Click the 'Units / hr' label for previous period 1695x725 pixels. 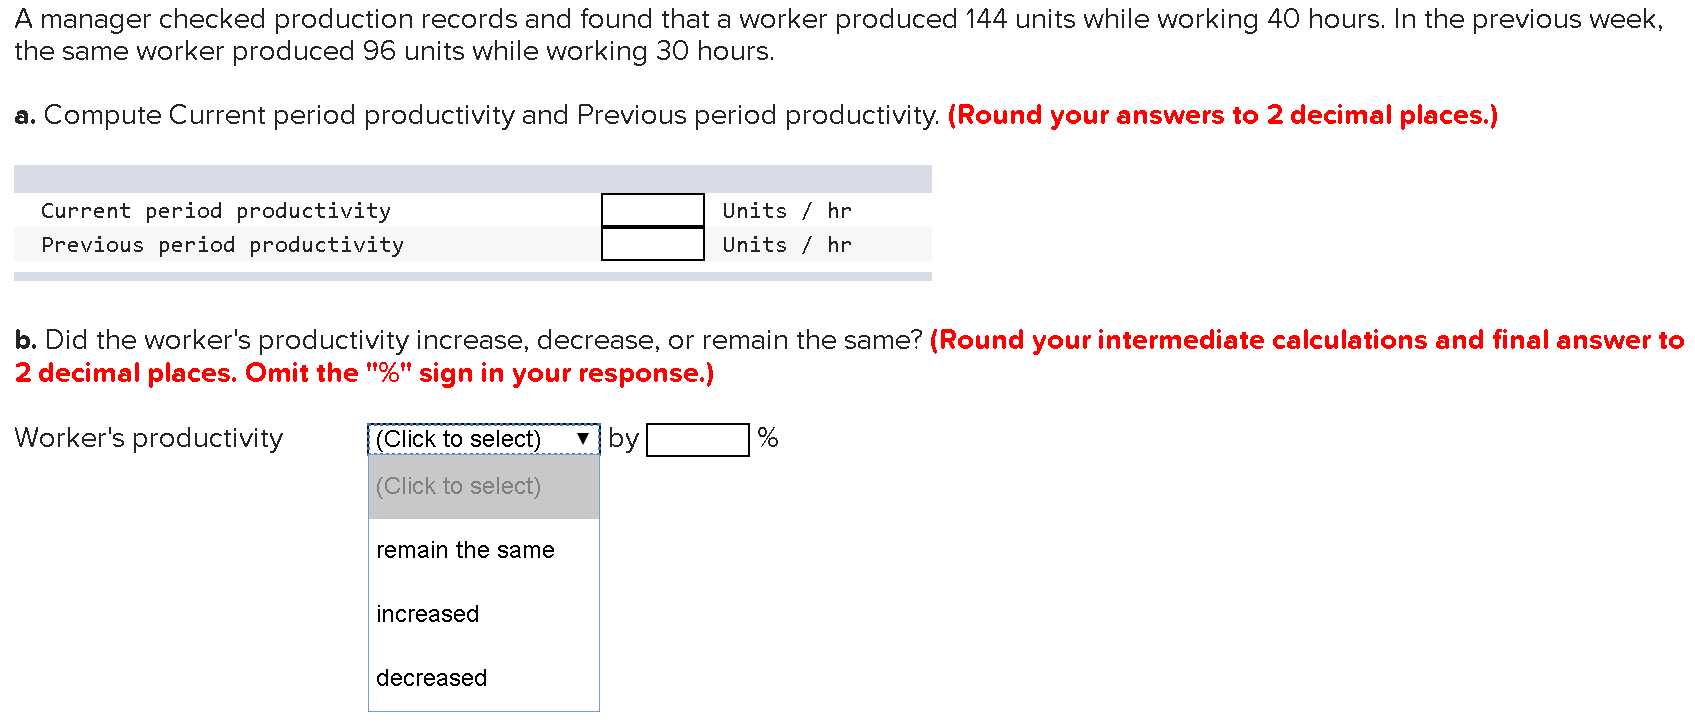pyautogui.click(x=786, y=244)
